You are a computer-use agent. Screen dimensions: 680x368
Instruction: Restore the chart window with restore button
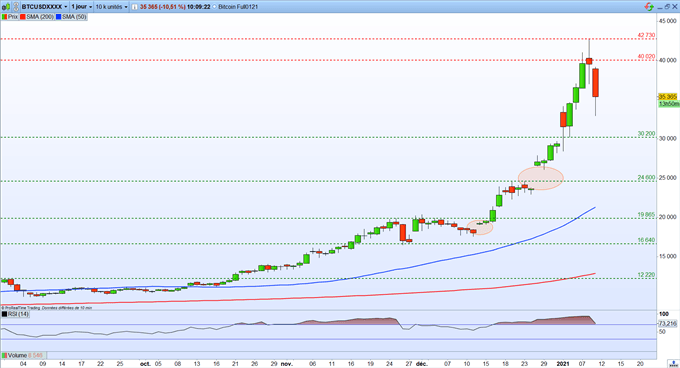667,7
